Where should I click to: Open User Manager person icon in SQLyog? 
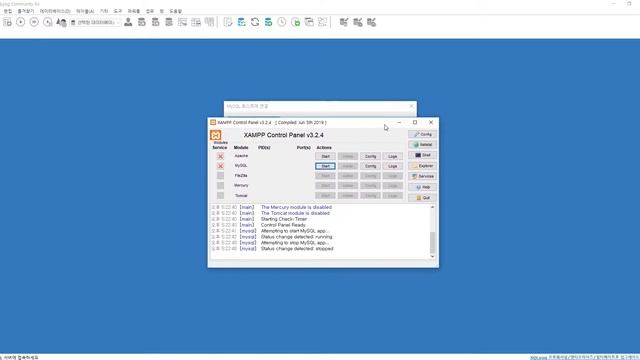pyautogui.click(x=128, y=22)
